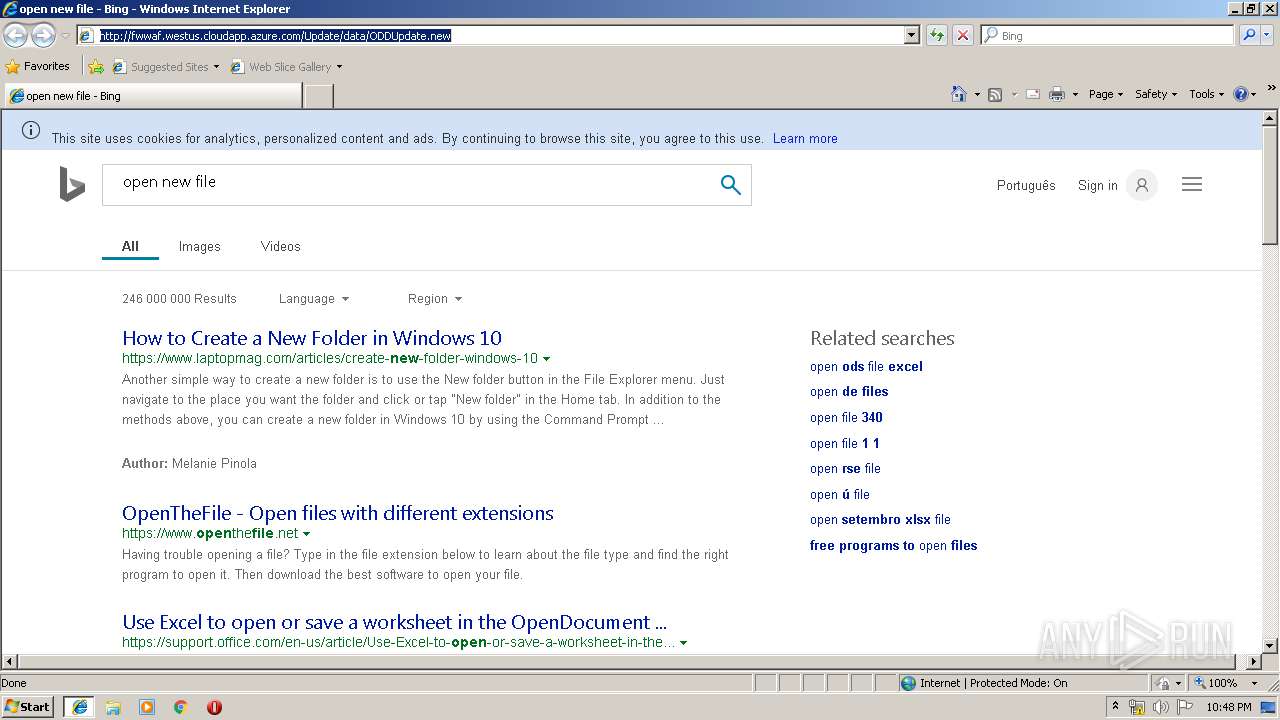Click the Sign in link

[1097, 185]
